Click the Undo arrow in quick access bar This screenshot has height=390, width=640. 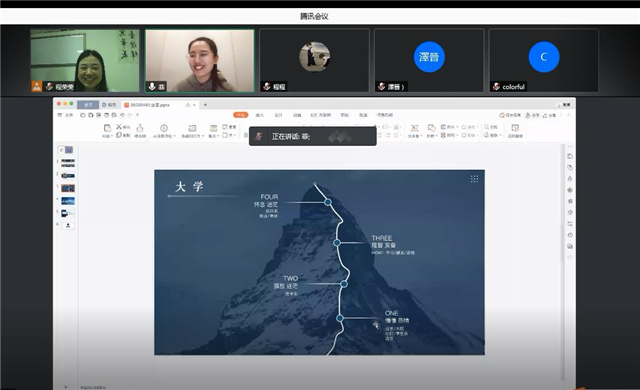(x=122, y=115)
